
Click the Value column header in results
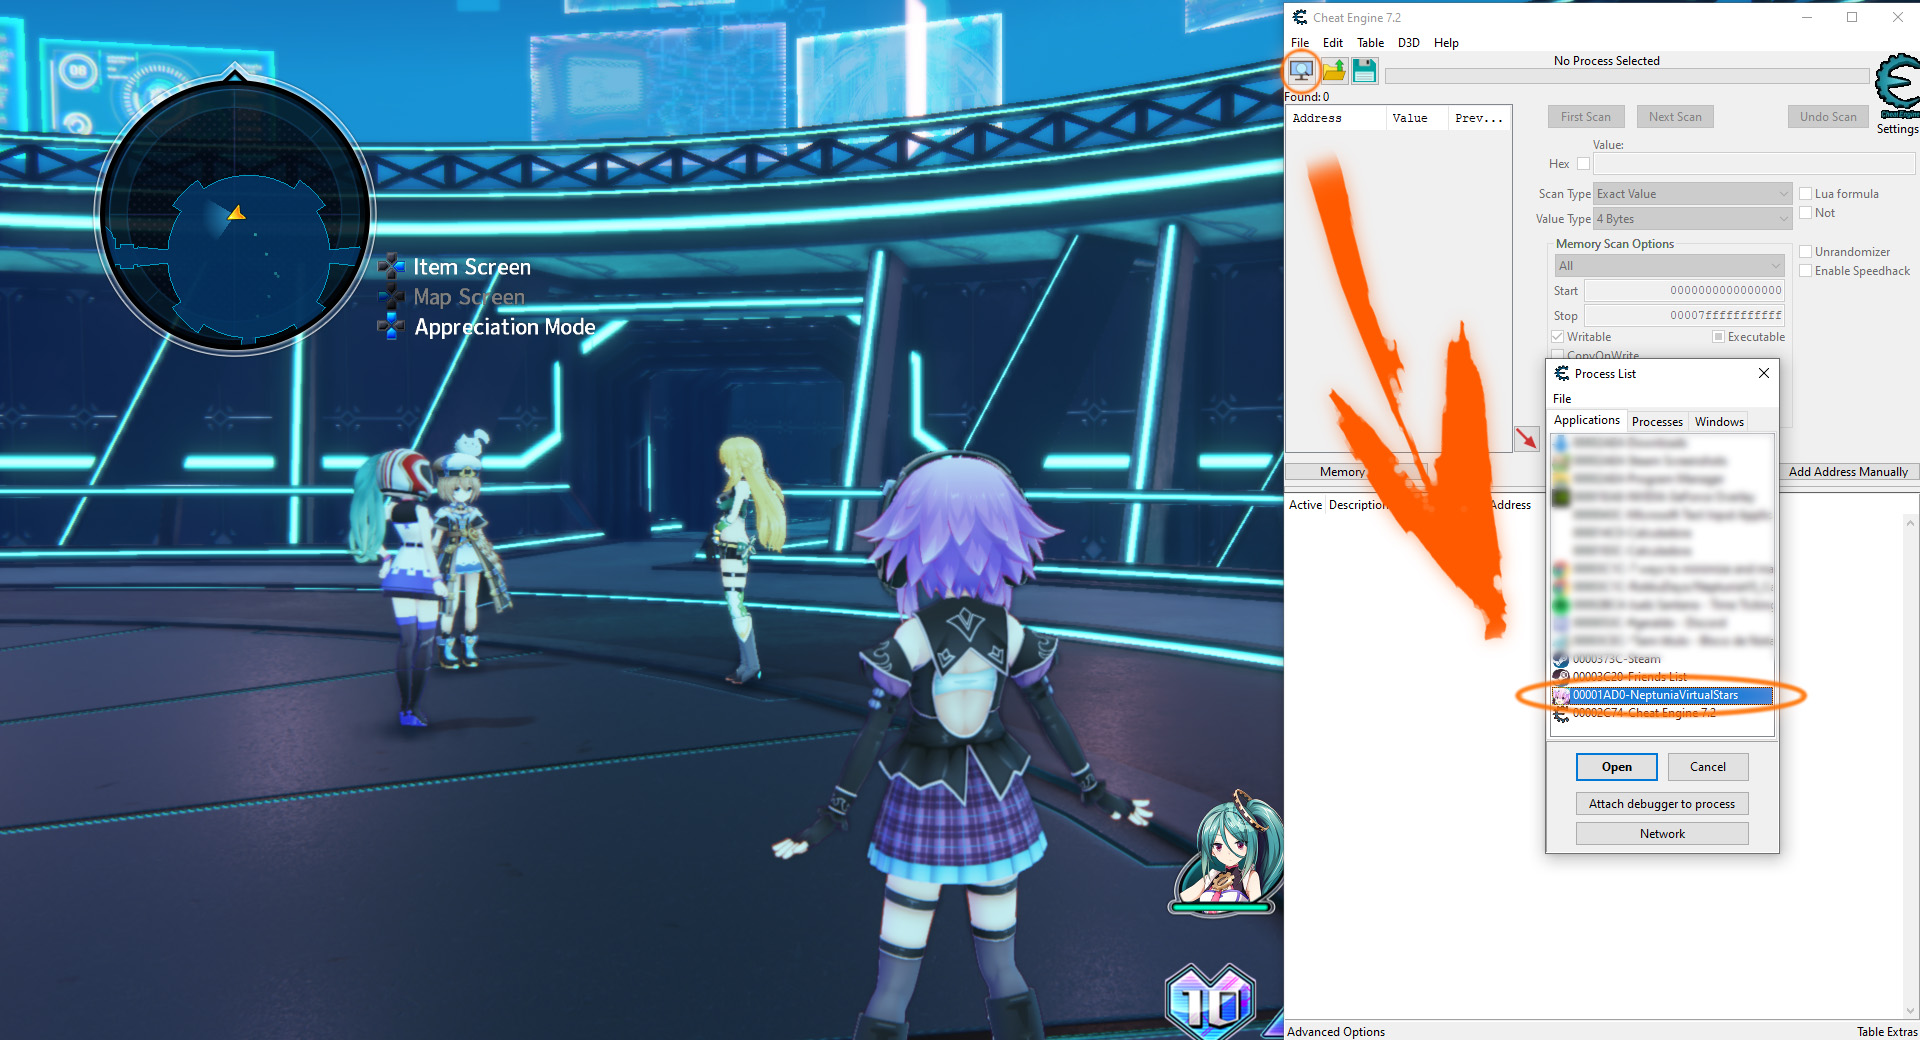1416,118
